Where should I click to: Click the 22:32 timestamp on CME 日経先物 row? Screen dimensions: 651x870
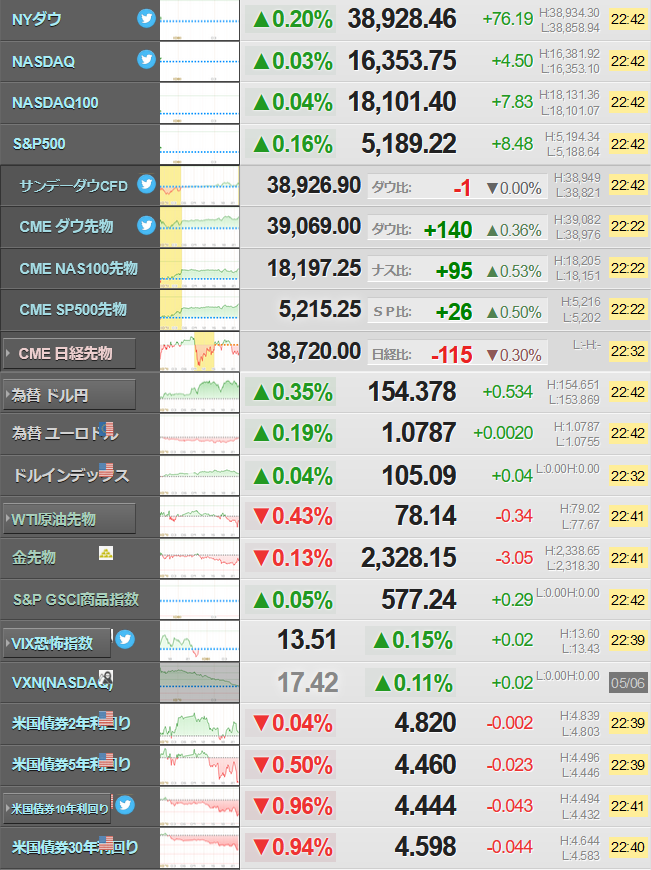click(628, 351)
